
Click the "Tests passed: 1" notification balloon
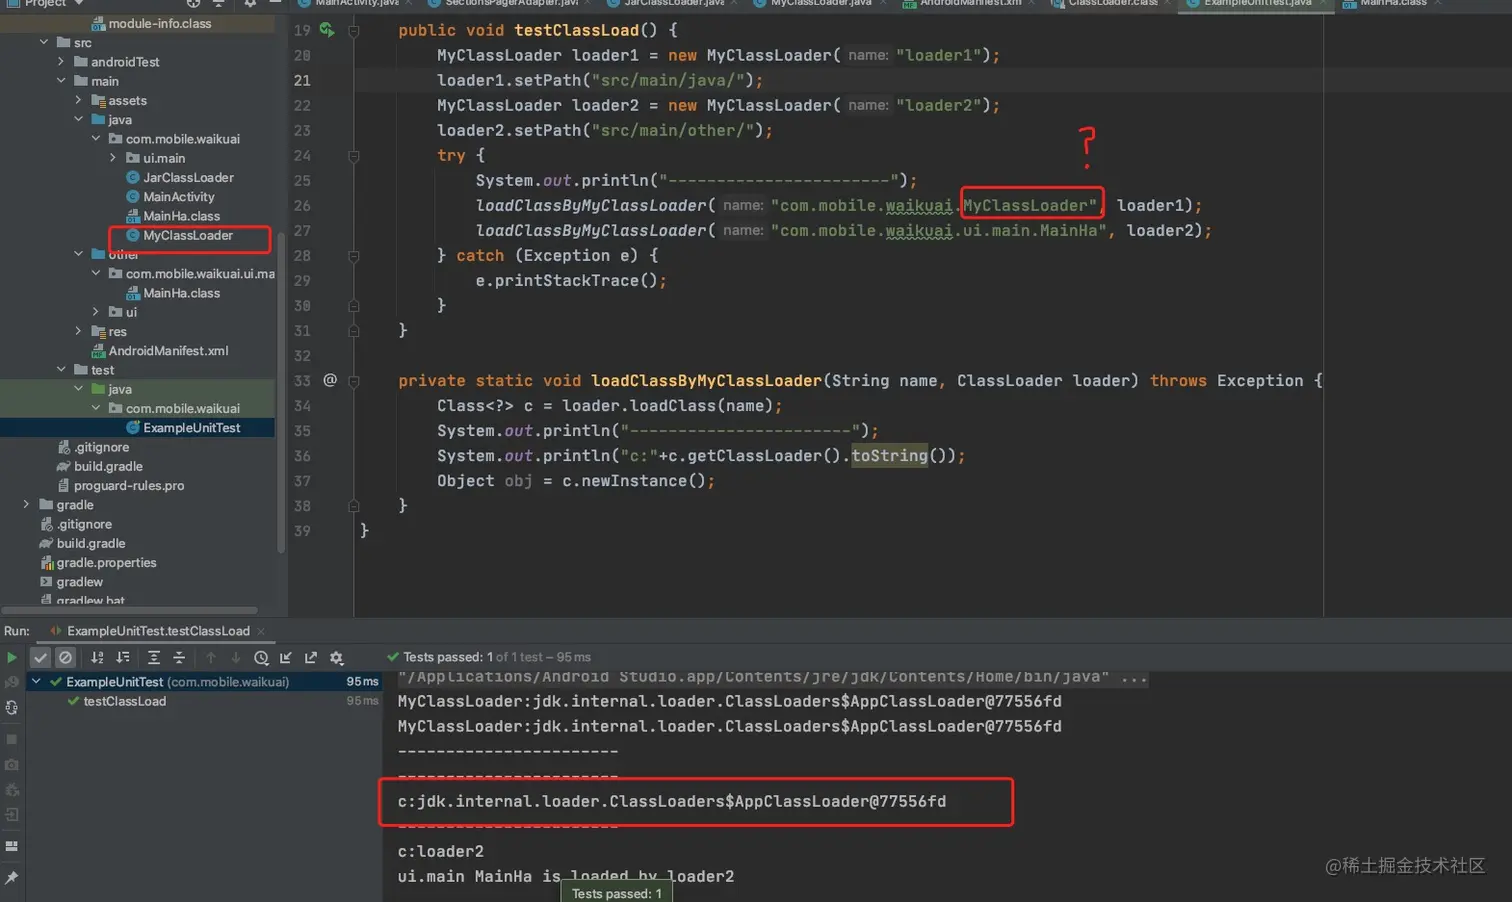[616, 893]
